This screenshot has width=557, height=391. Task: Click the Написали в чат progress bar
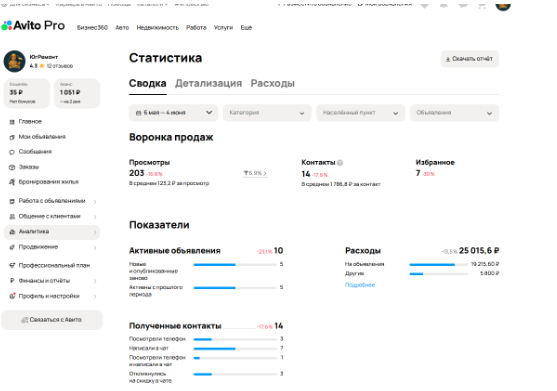(235, 349)
